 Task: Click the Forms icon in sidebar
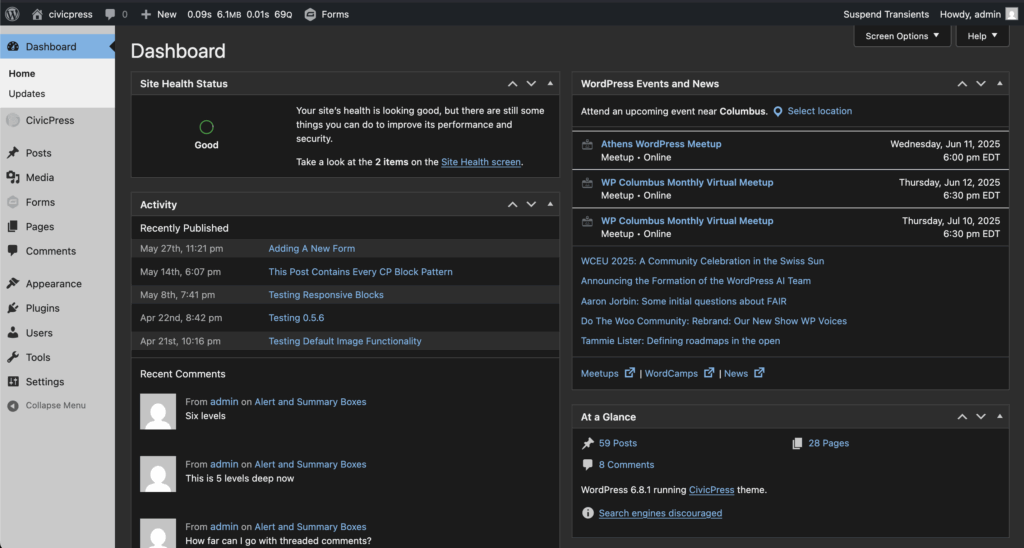(x=13, y=202)
